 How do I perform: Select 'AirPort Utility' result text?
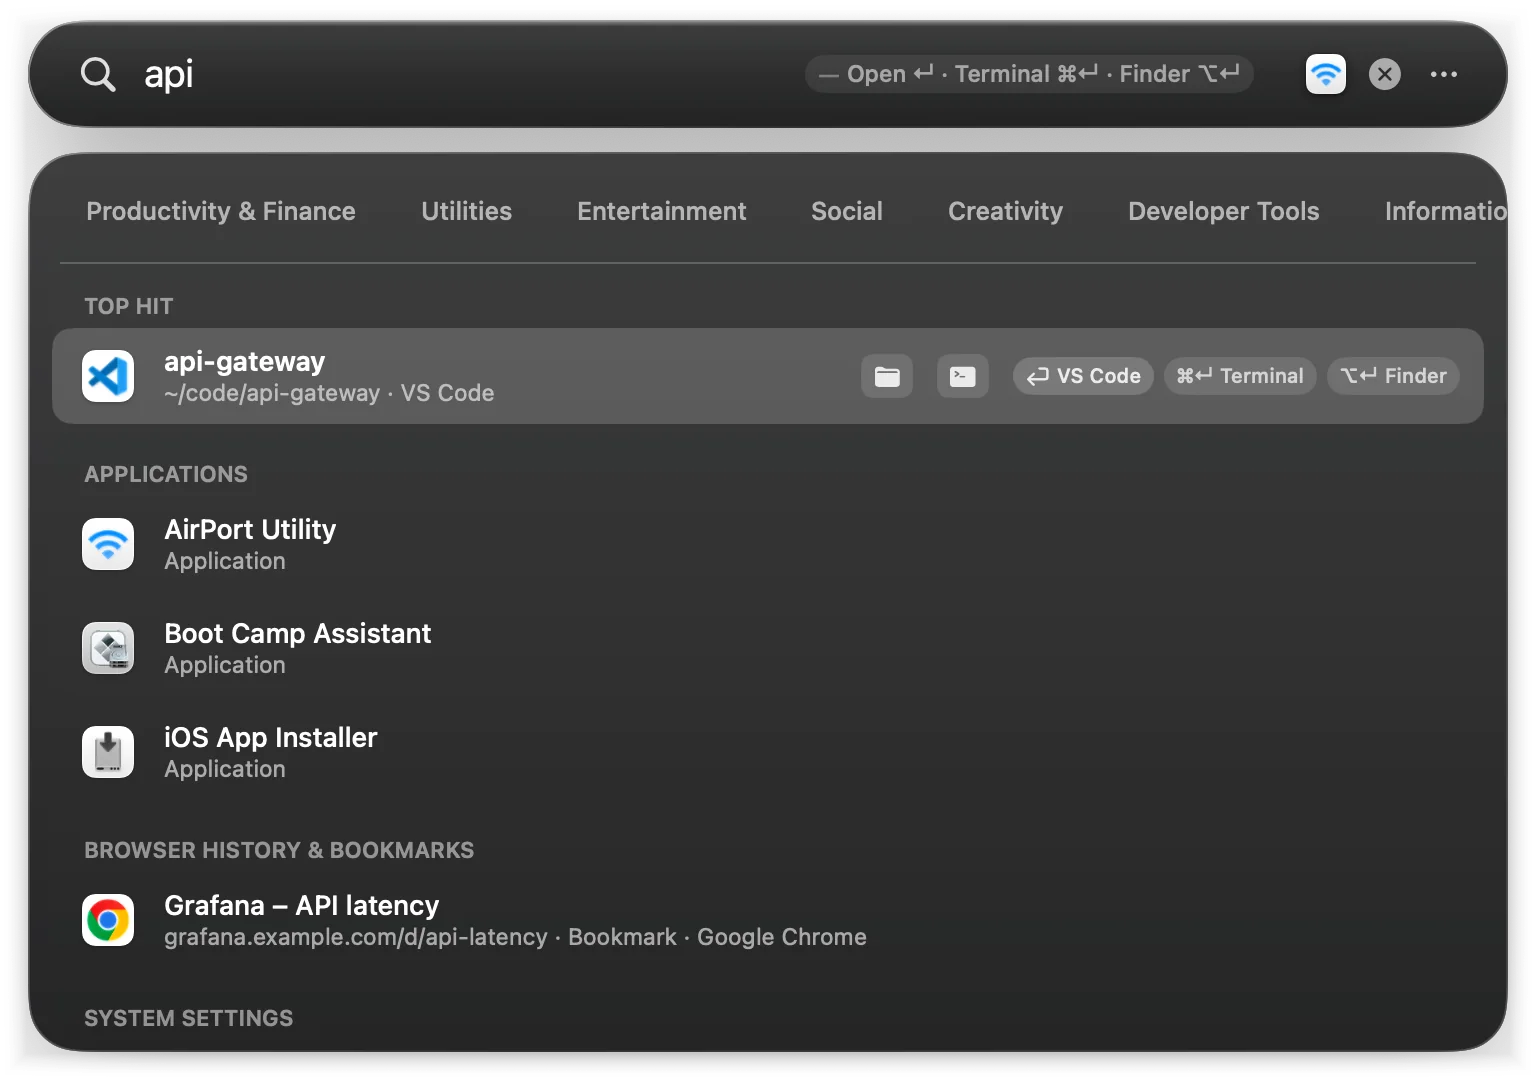[250, 529]
